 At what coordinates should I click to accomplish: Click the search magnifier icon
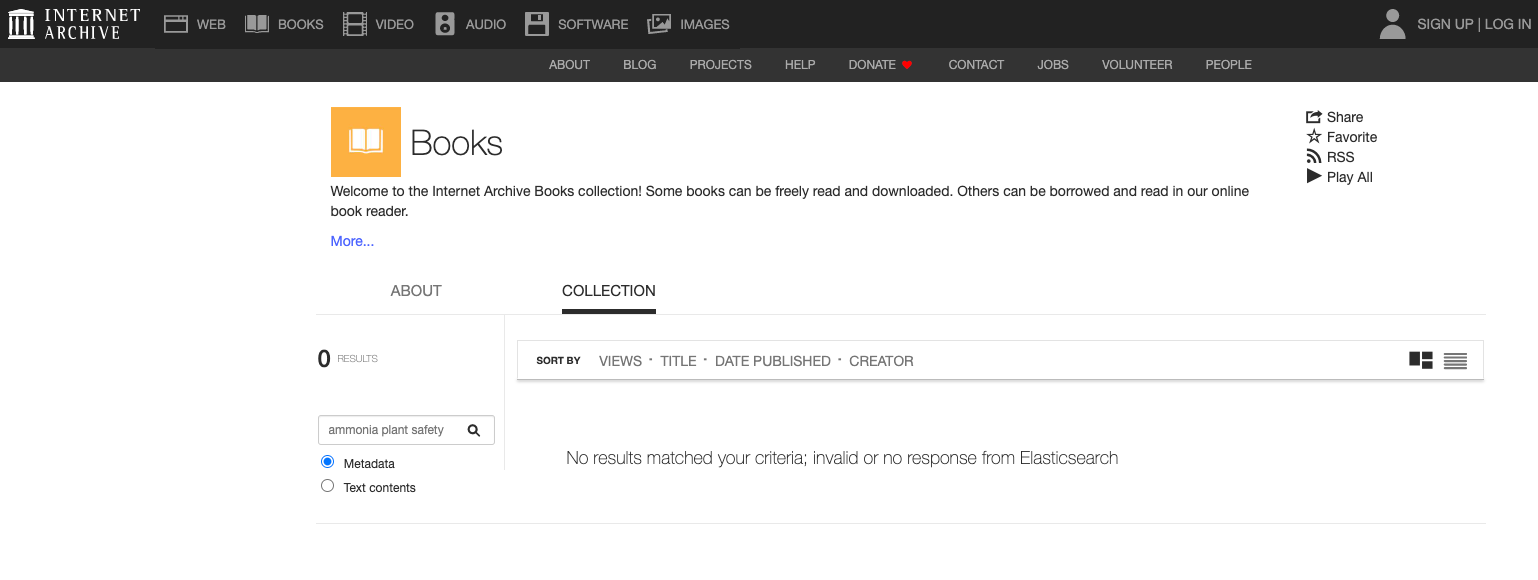click(474, 430)
